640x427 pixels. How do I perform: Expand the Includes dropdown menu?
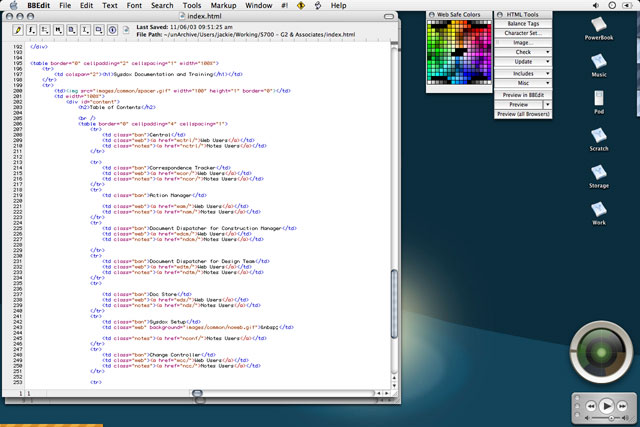(x=524, y=73)
